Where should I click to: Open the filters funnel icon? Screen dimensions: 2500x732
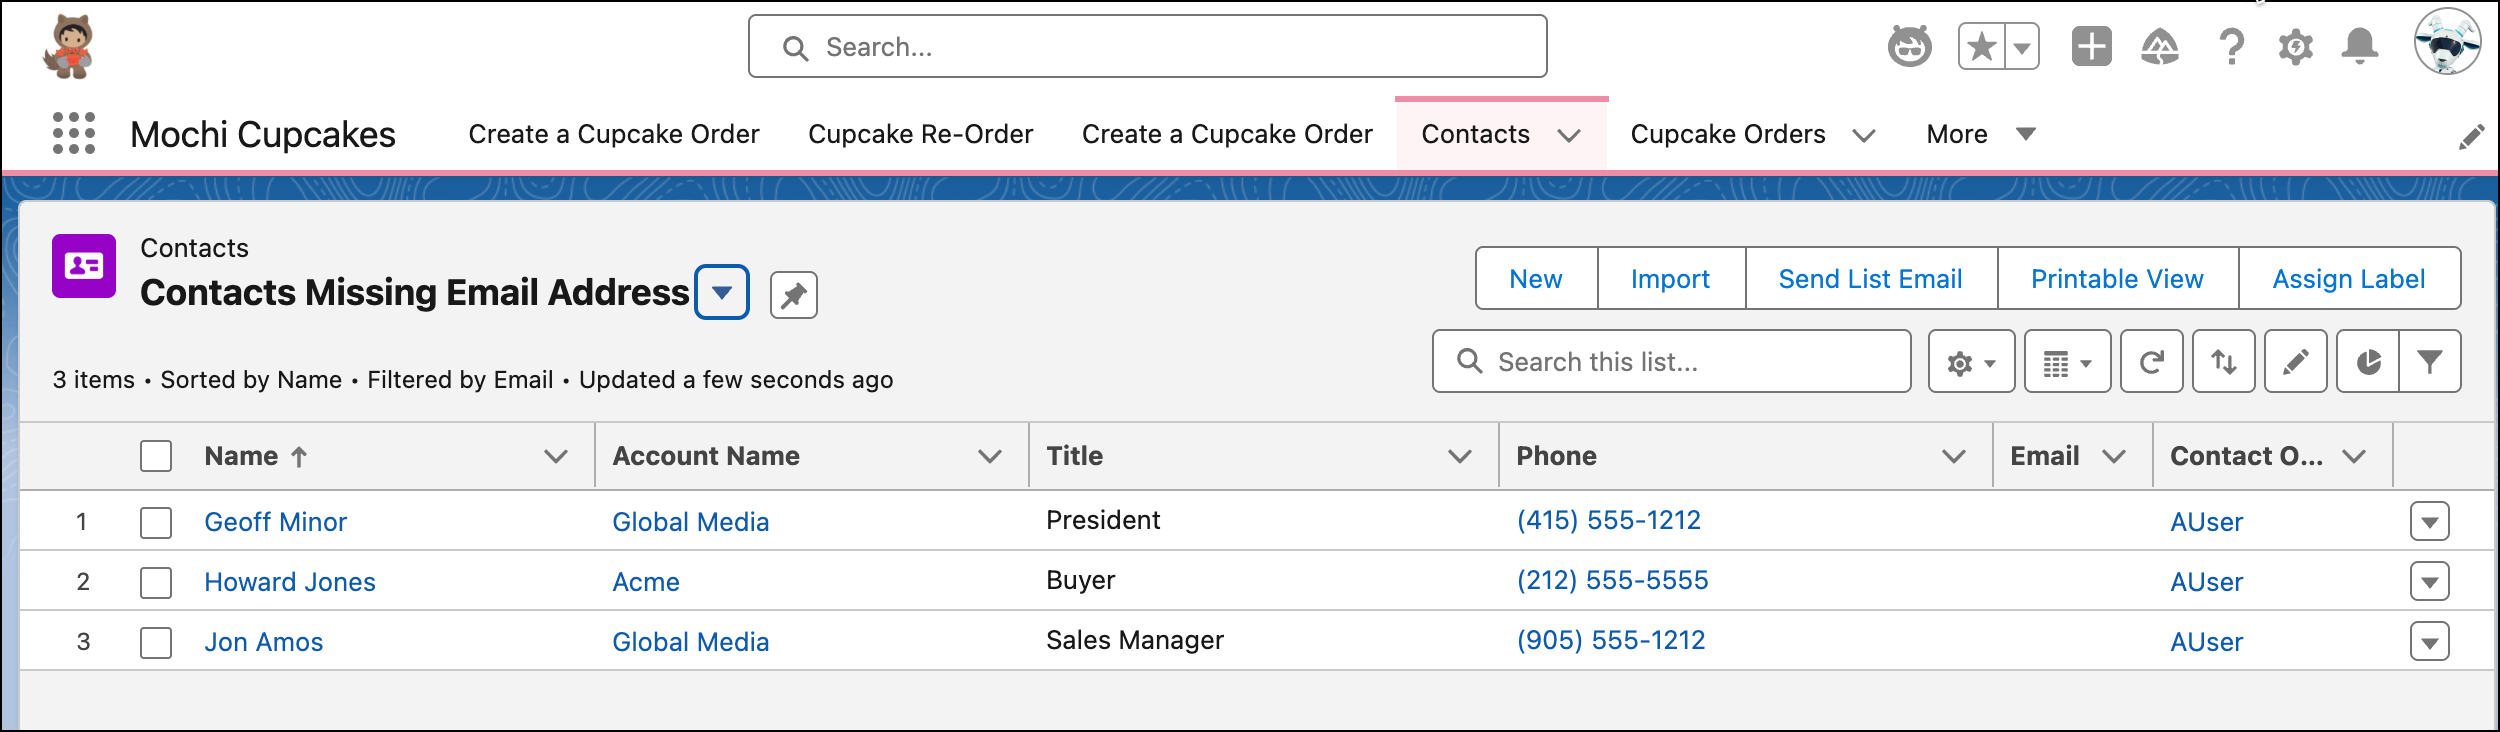click(x=2430, y=362)
